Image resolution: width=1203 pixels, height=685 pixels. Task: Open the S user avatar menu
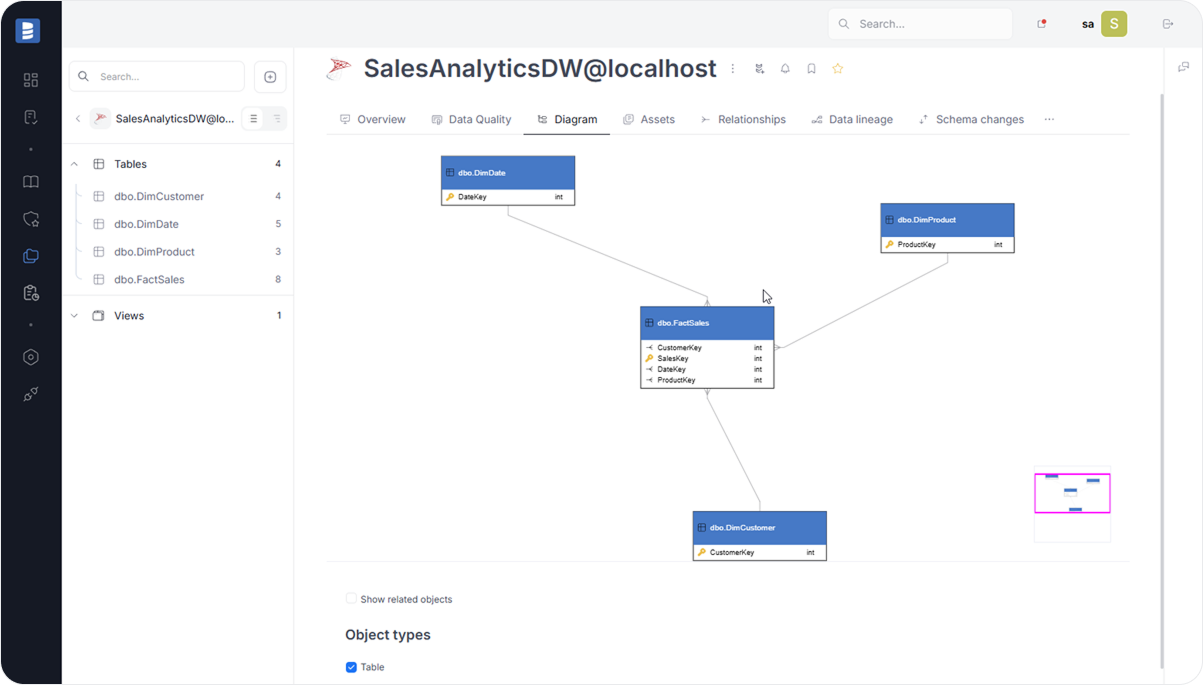1114,22
